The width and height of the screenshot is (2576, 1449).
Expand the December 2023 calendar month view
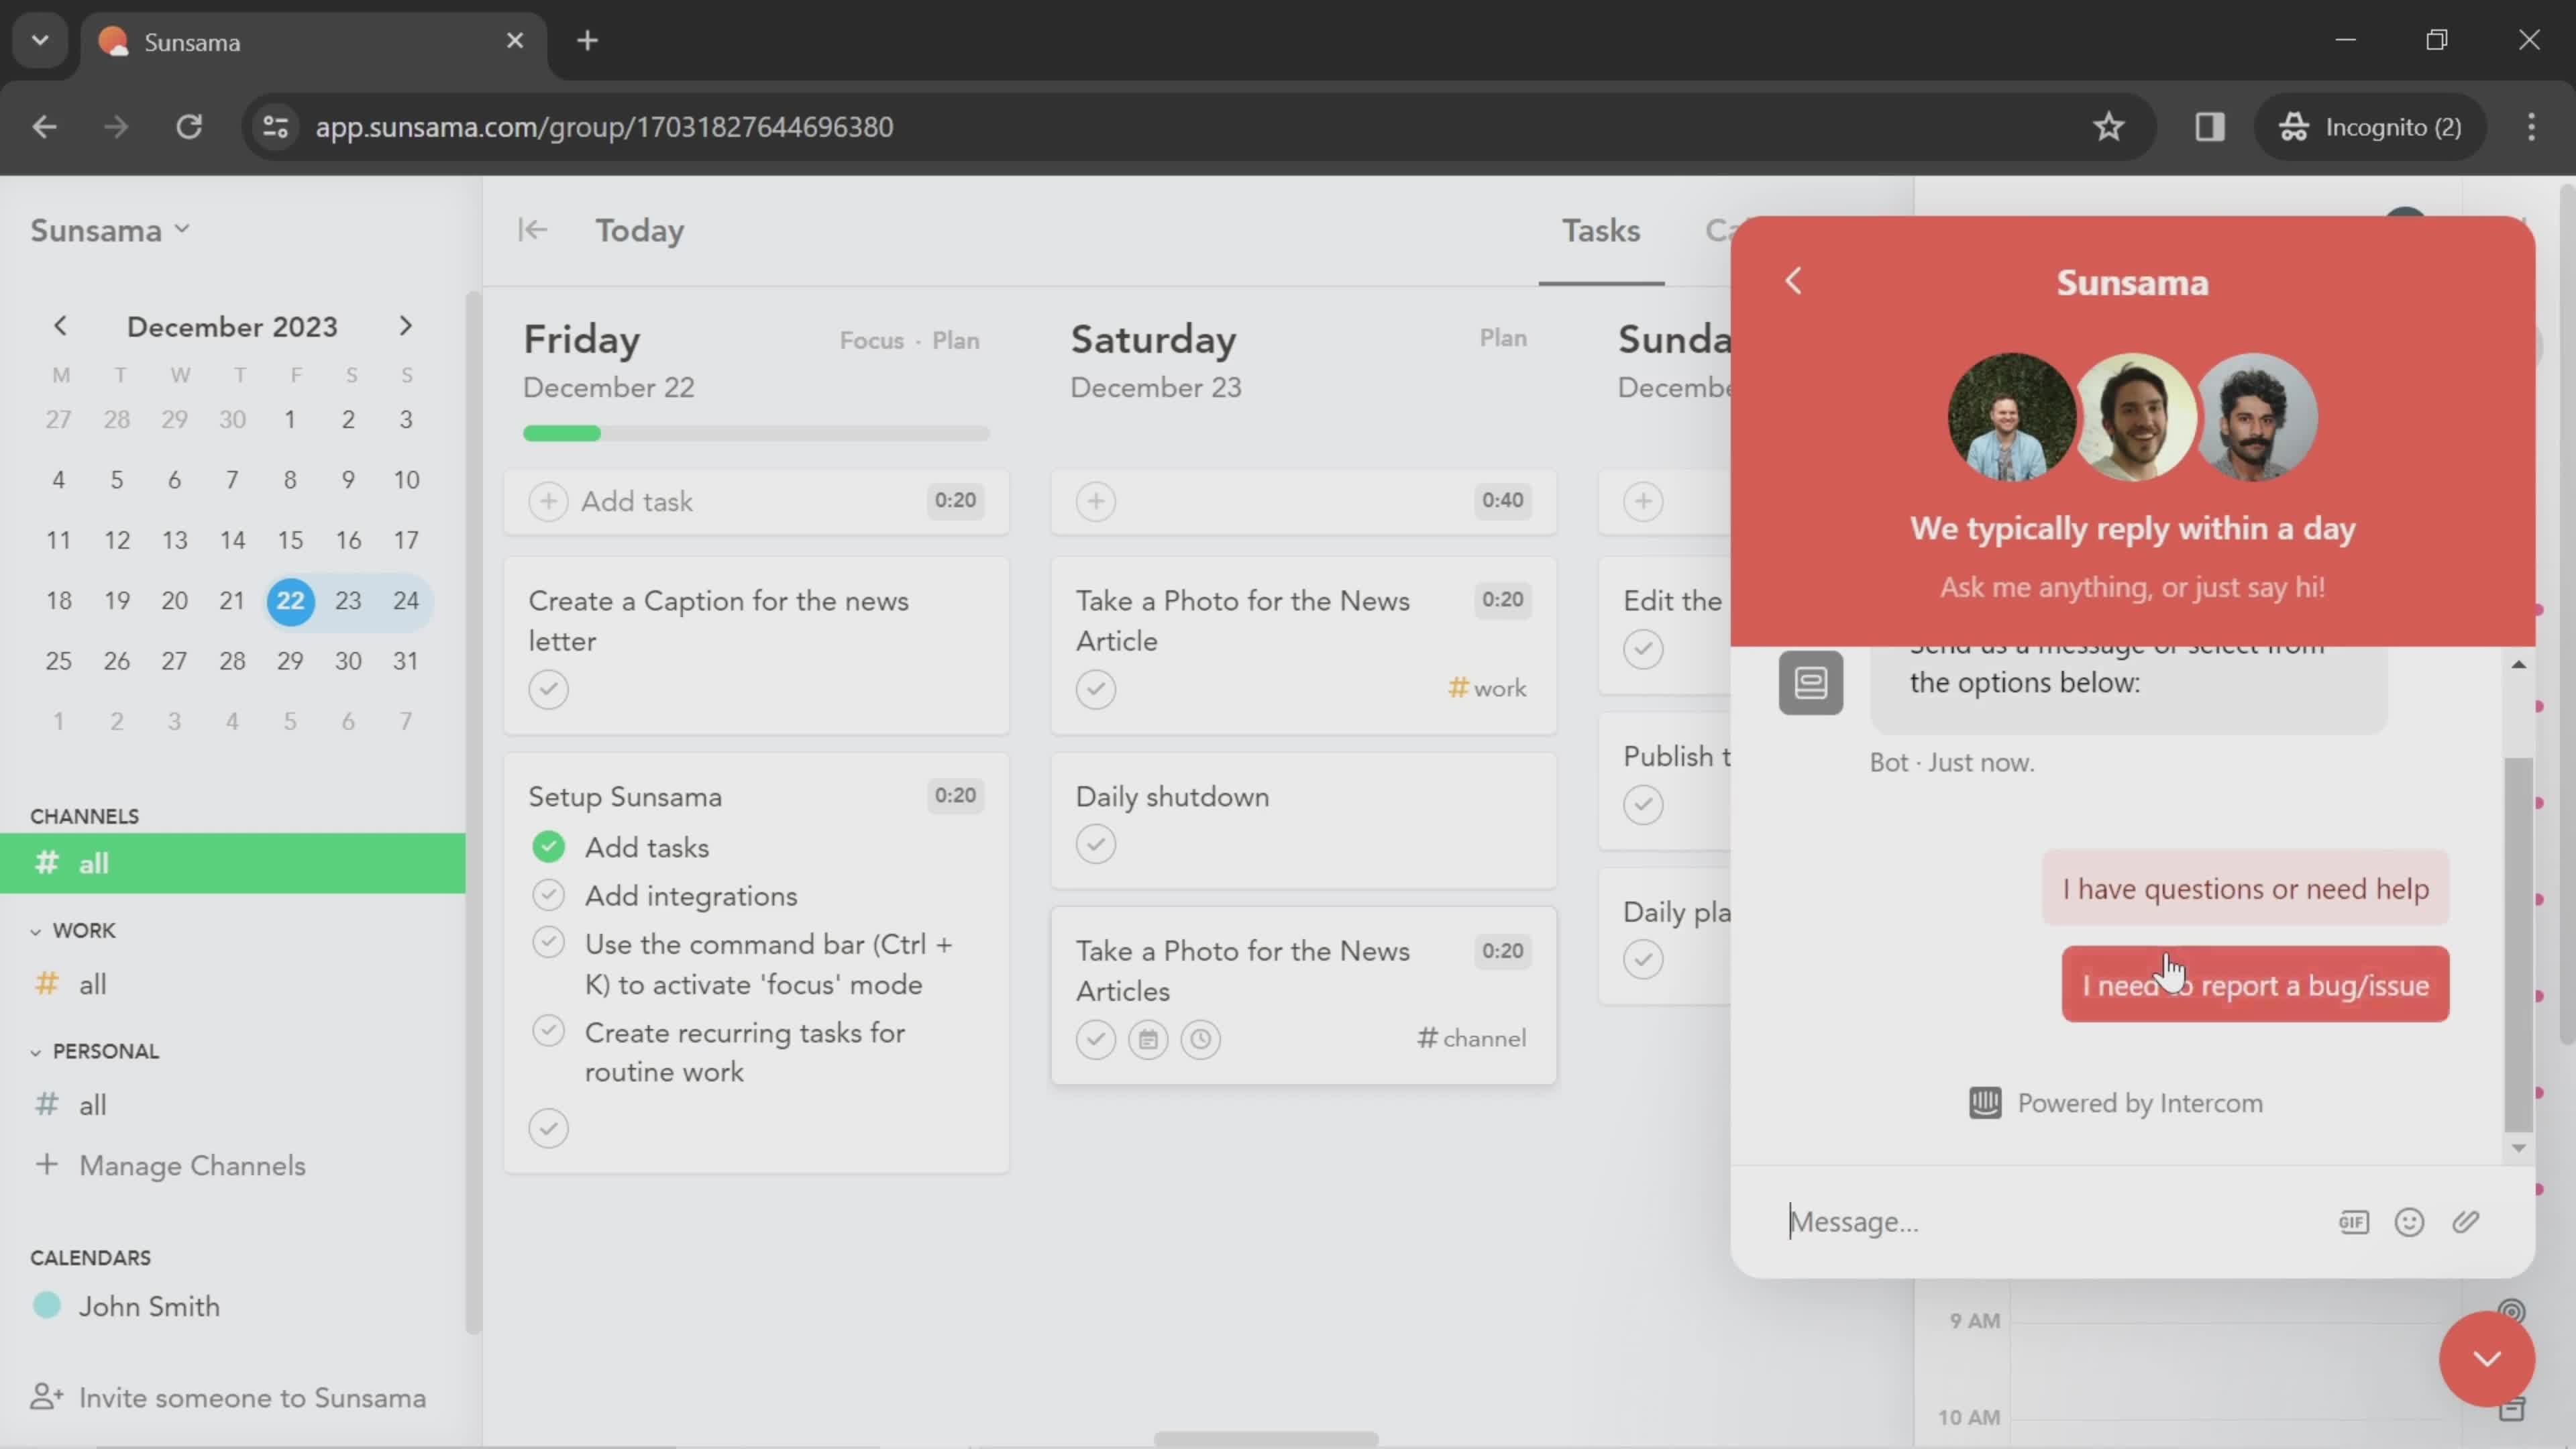click(230, 325)
